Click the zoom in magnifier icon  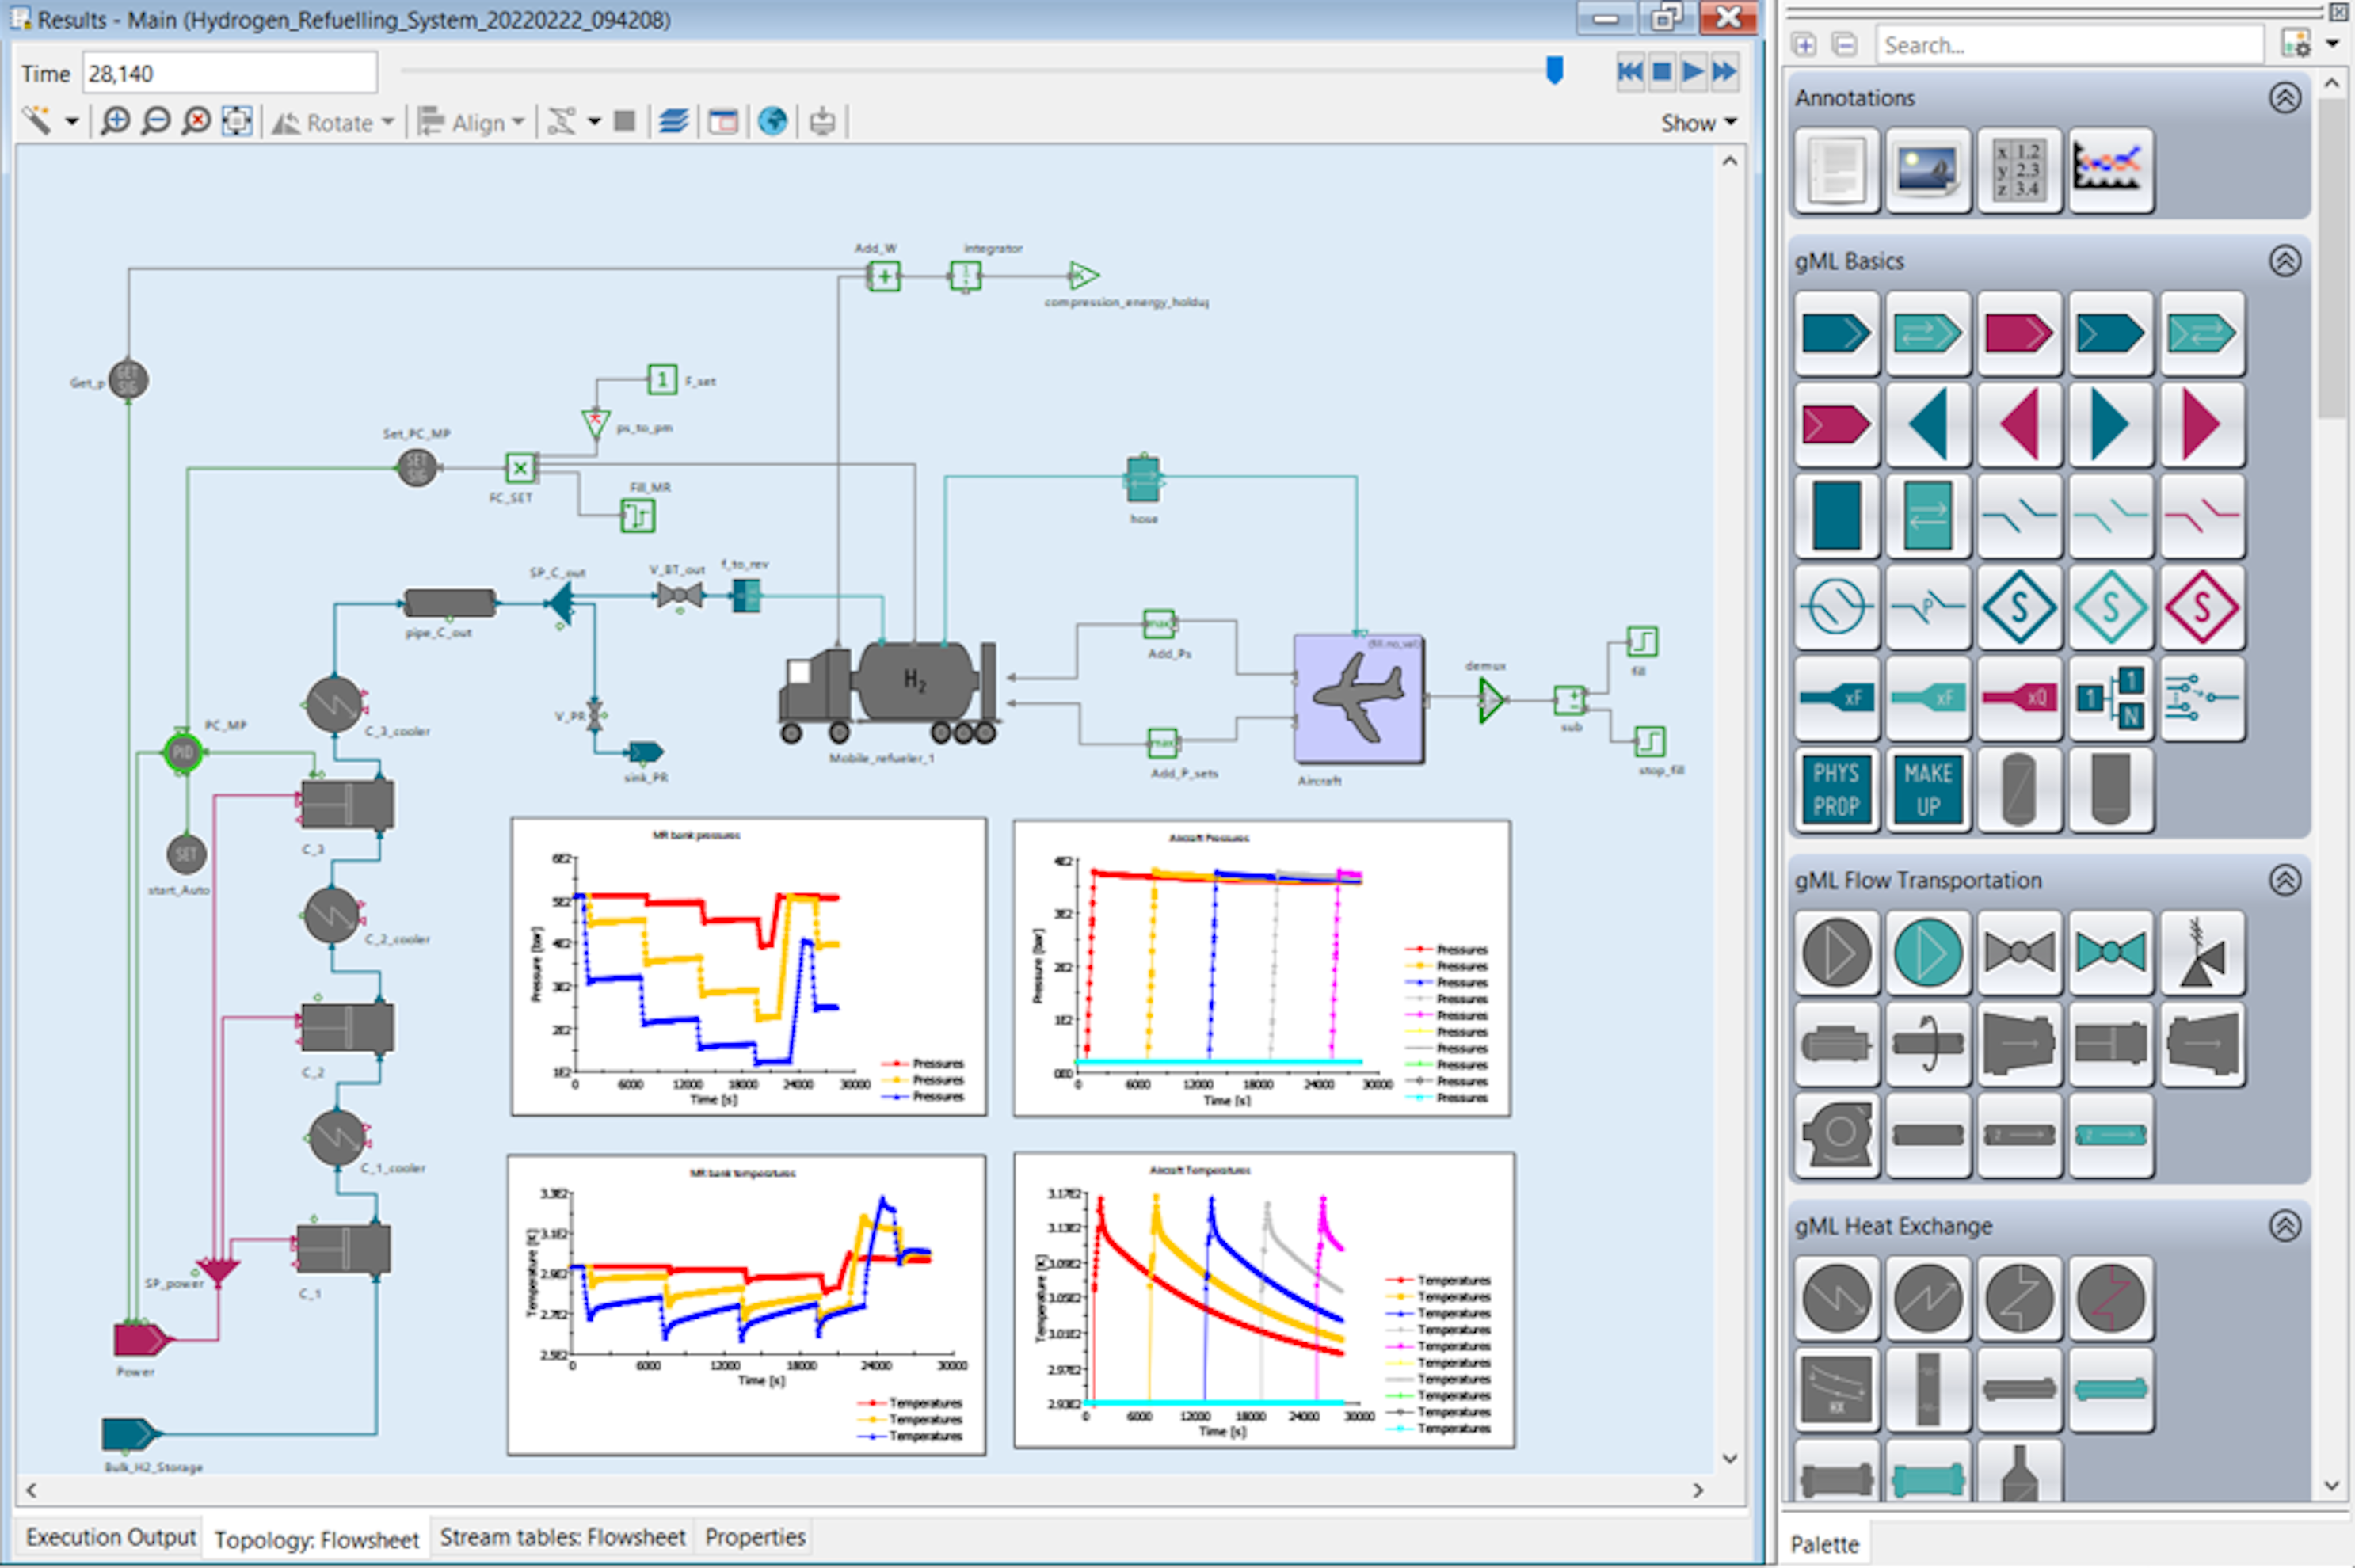click(116, 122)
